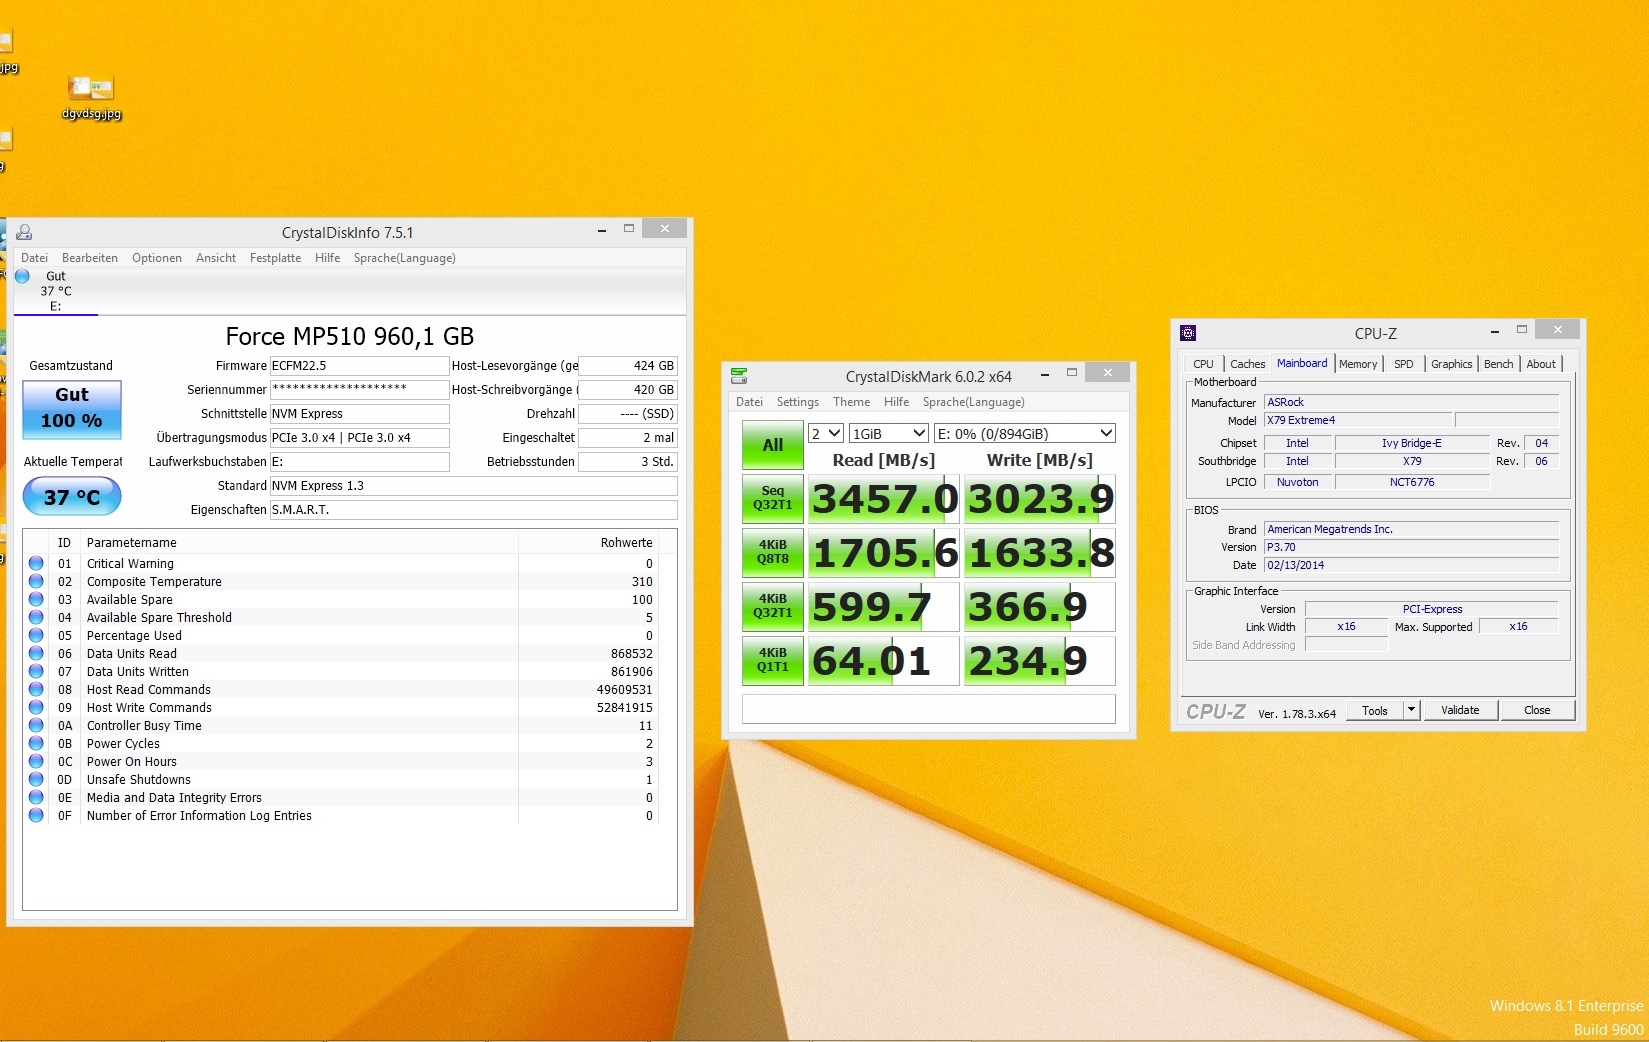Open test count dropdown showing 2
Screen dimensions: 1649x1042
click(x=825, y=433)
